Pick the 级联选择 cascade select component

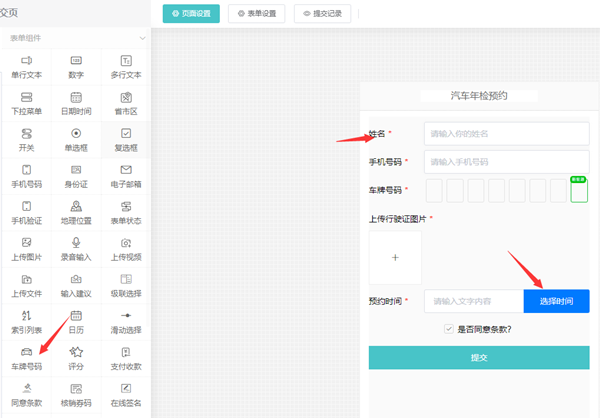point(126,286)
